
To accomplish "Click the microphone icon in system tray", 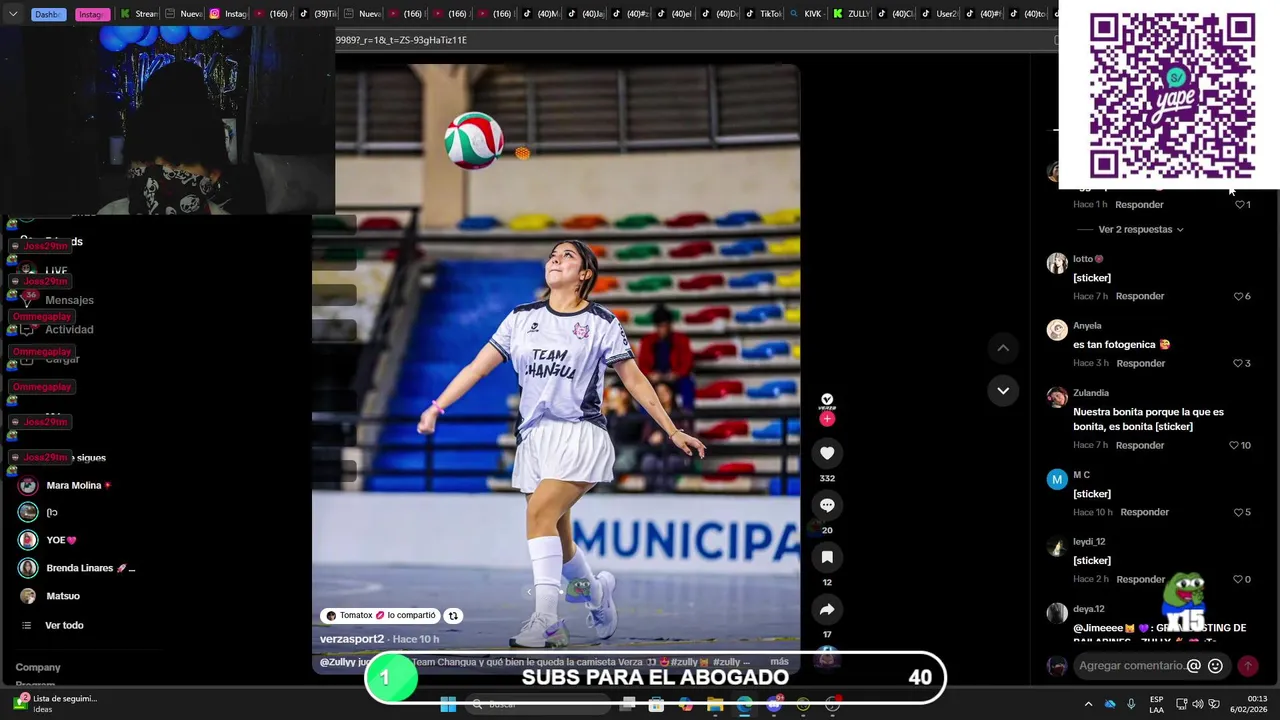I will pos(1131,704).
